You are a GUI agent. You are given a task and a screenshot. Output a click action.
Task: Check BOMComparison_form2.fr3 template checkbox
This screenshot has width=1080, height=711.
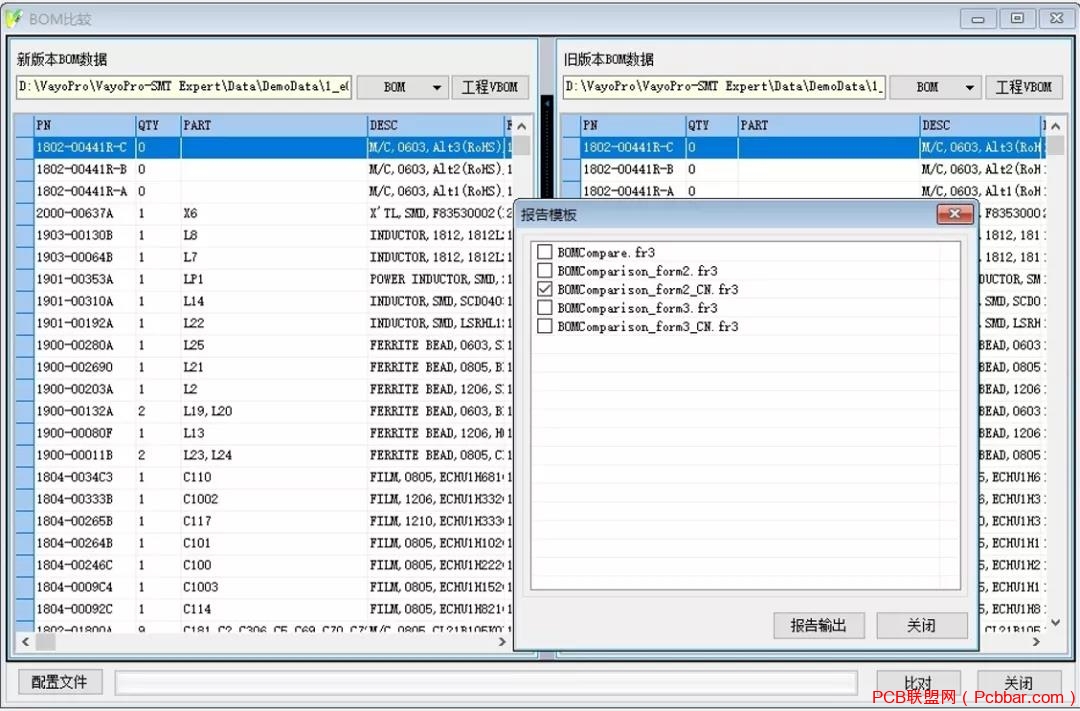[545, 271]
